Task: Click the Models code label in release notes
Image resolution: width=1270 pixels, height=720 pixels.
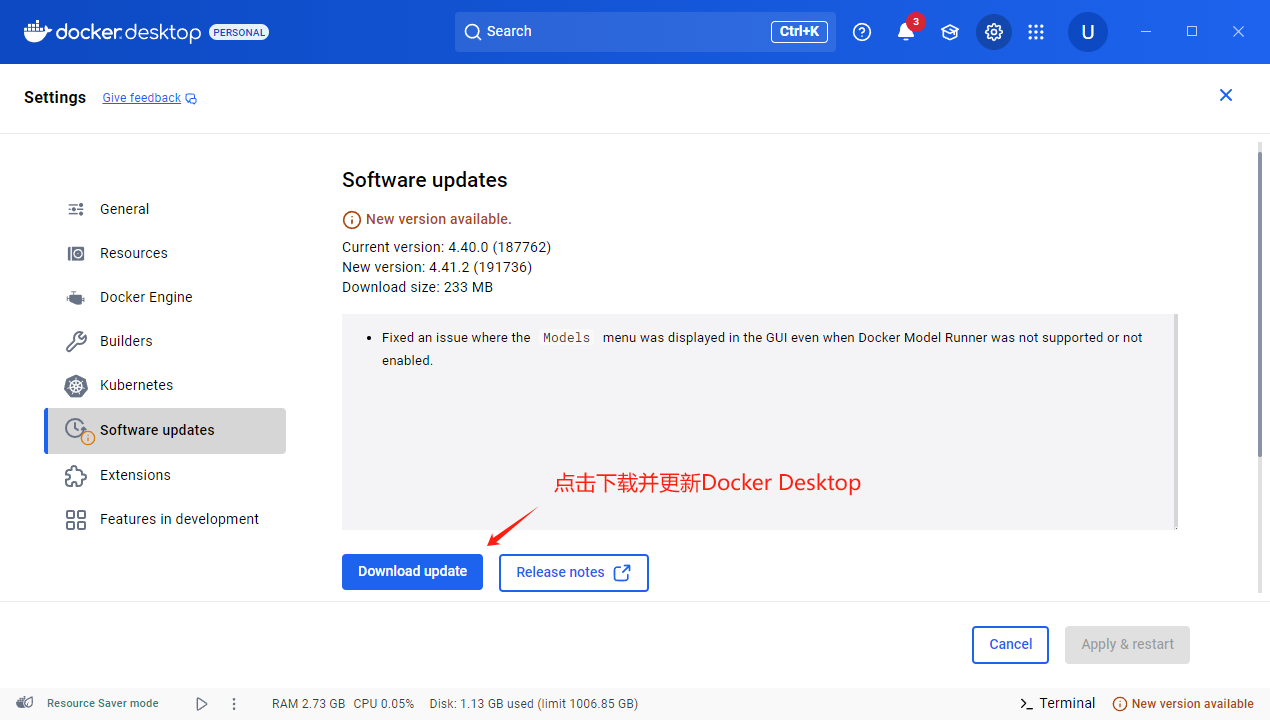Action: pos(566,338)
